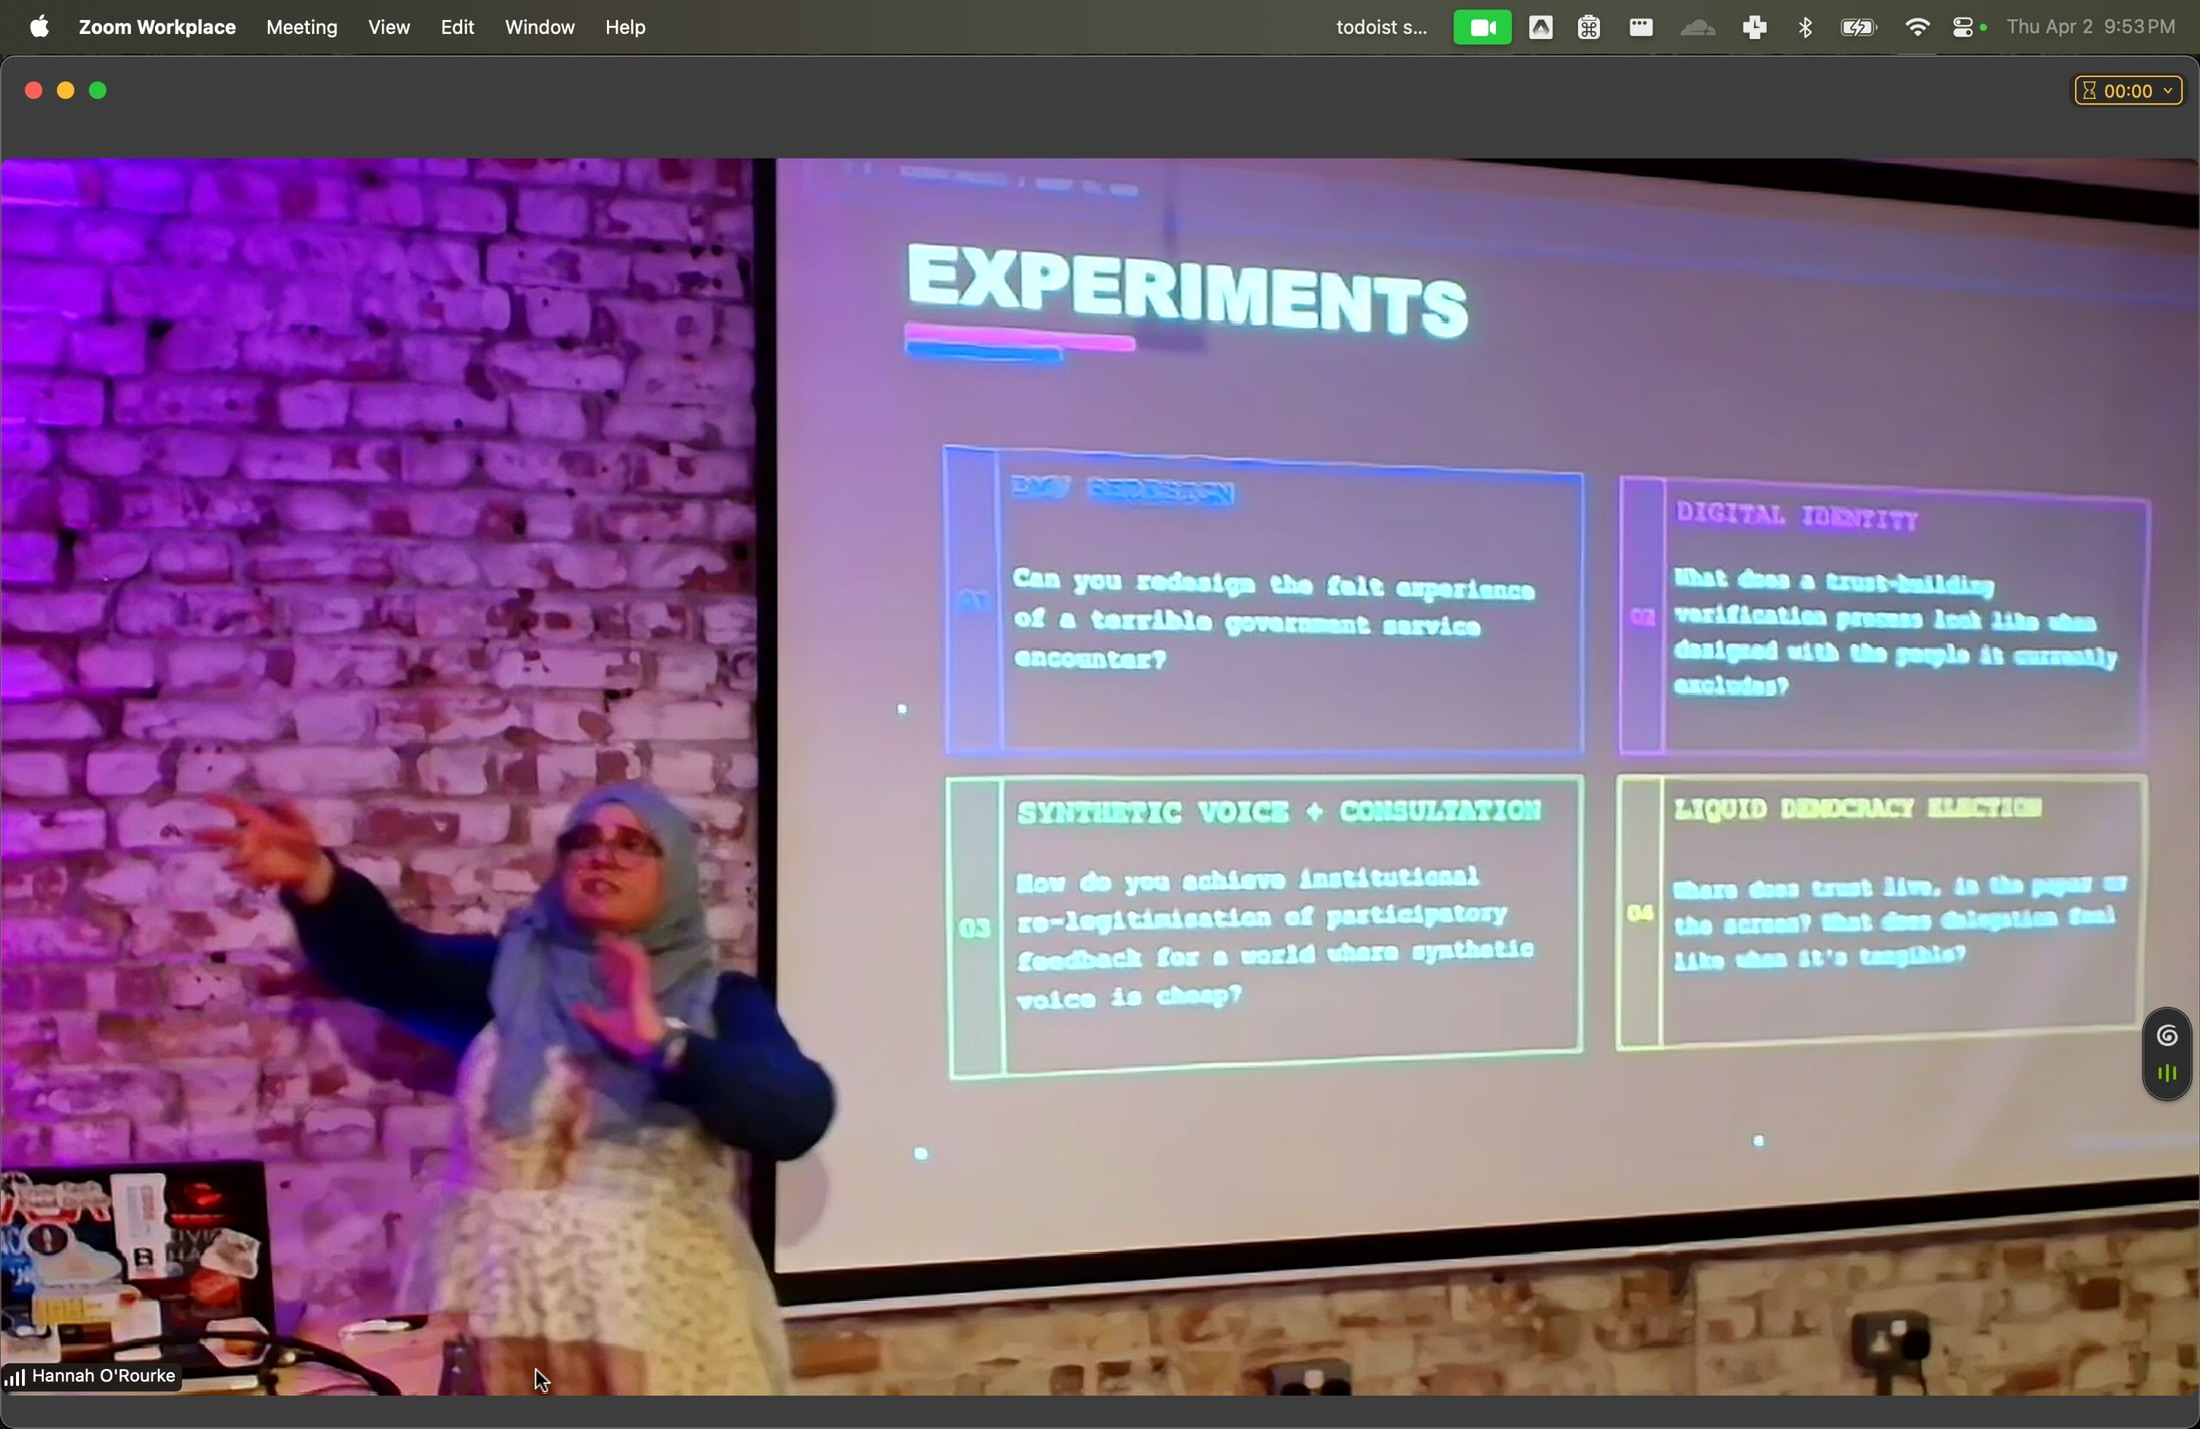2200x1429 pixels.
Task: Enter full screen with the green button
Action: pyautogui.click(x=99, y=91)
